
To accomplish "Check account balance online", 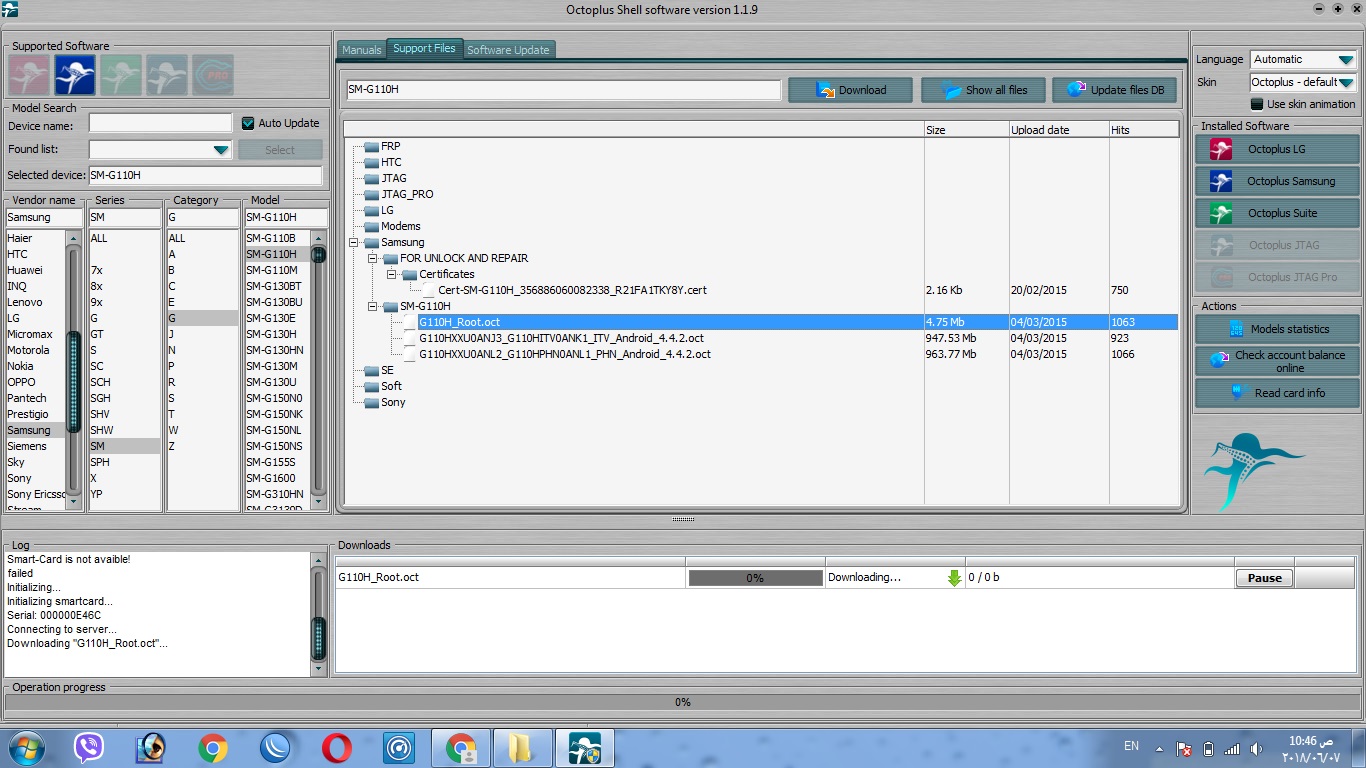I will [x=1277, y=361].
